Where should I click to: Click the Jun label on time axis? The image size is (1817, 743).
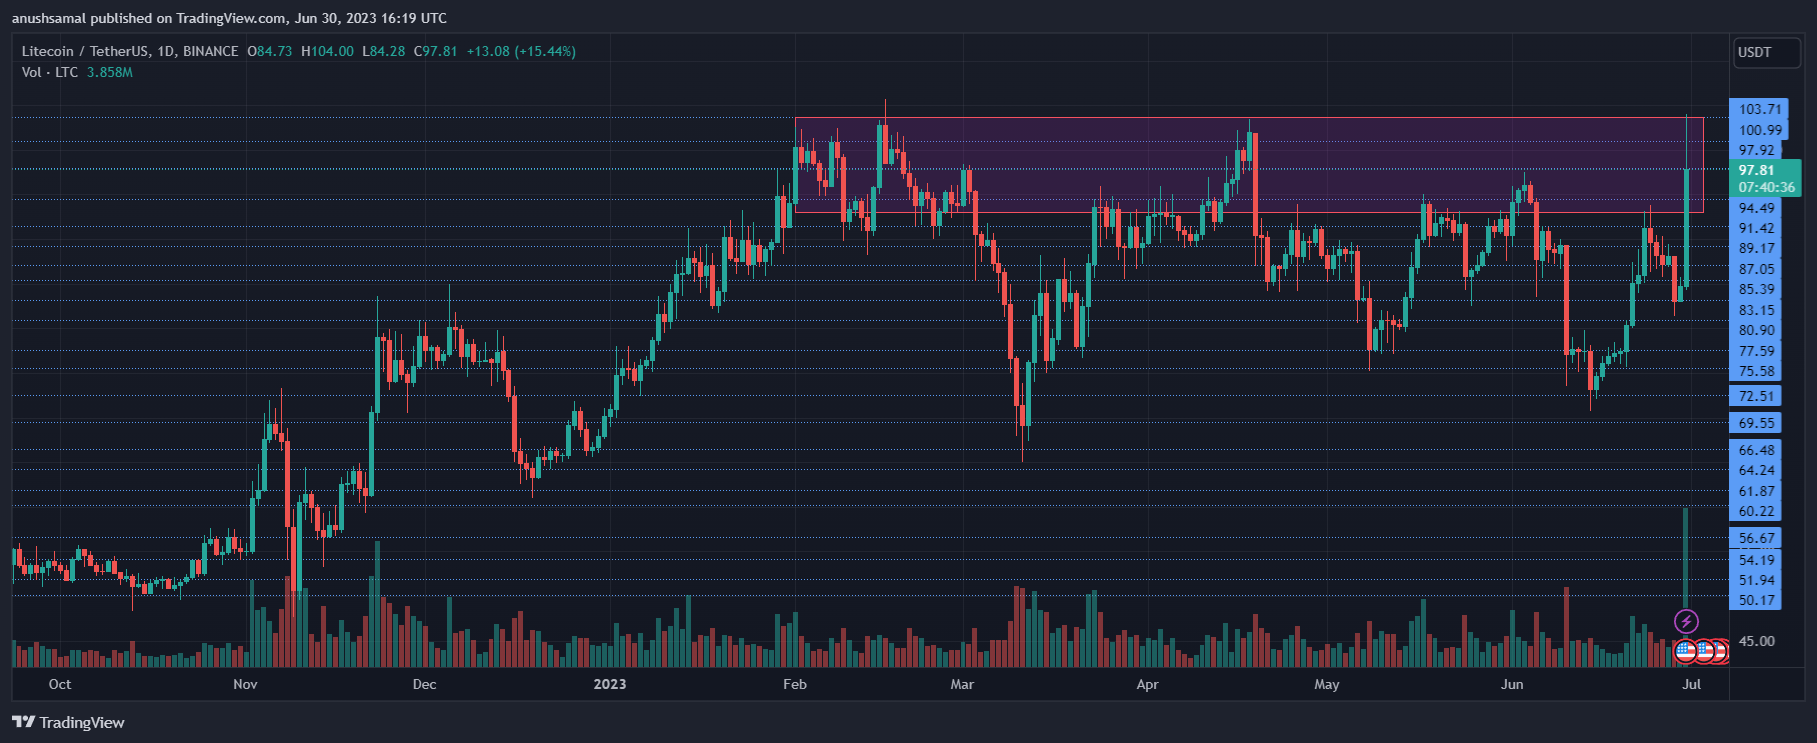click(1512, 684)
